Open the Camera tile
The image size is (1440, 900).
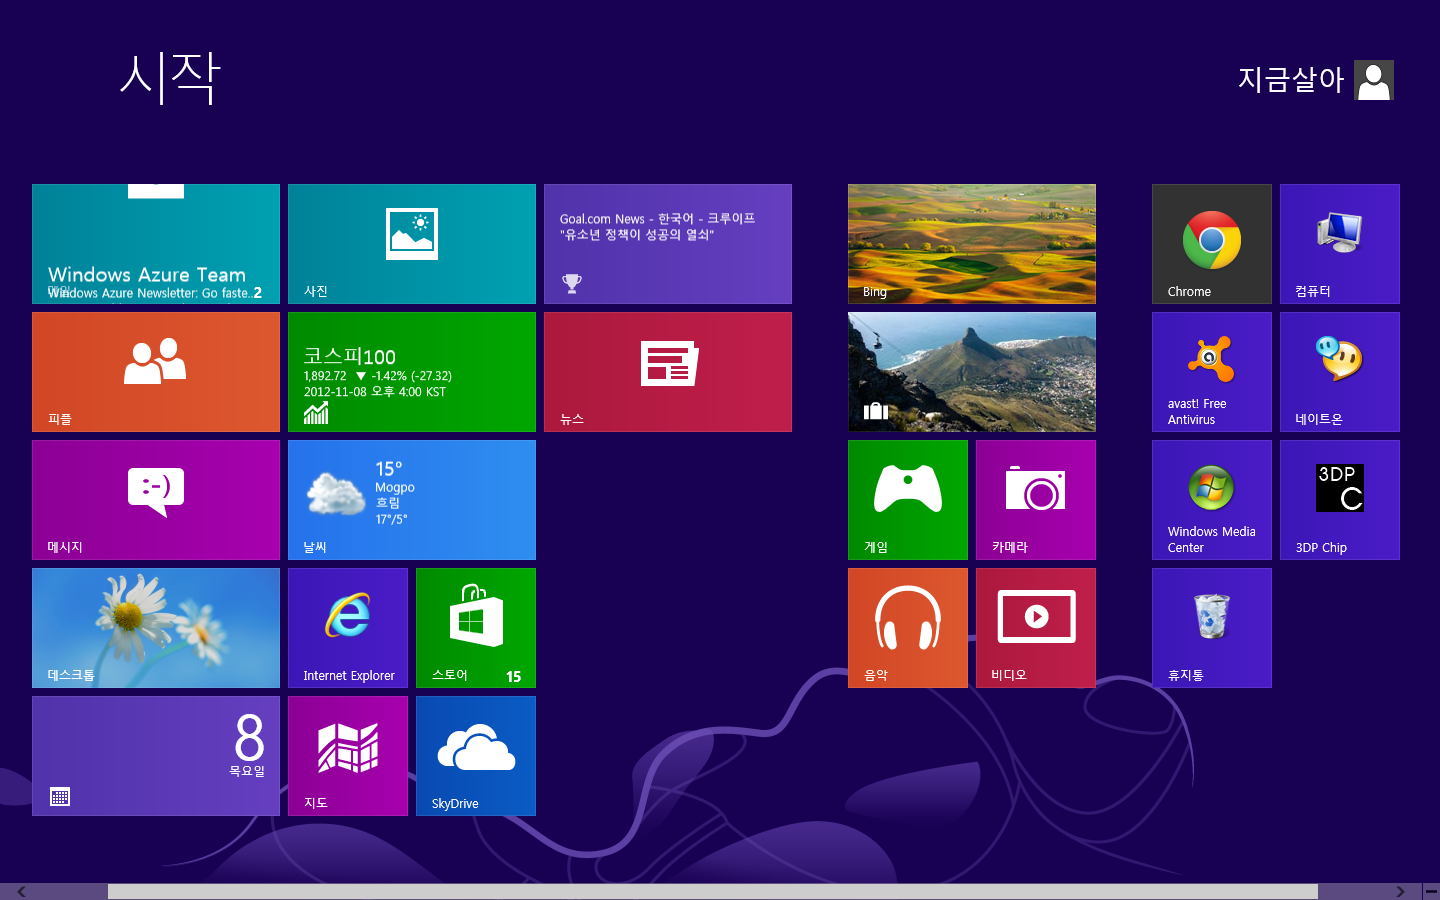(1035, 499)
